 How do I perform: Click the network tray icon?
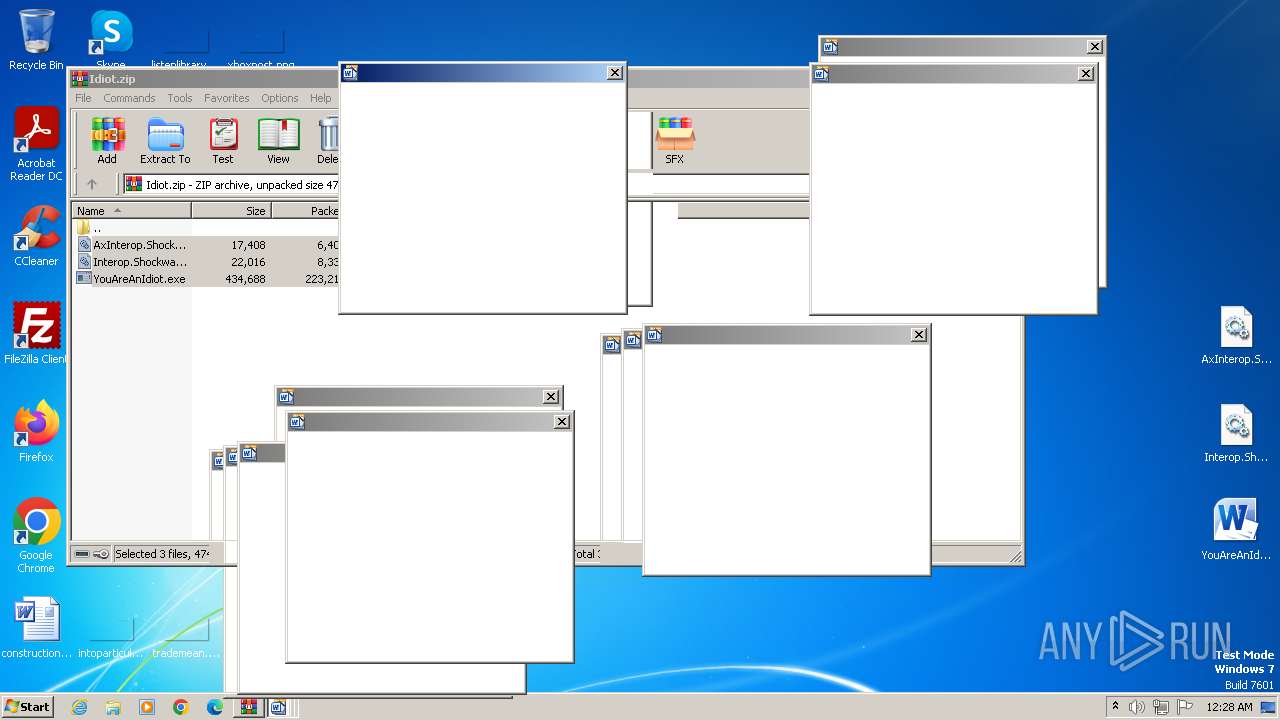pos(1161,707)
